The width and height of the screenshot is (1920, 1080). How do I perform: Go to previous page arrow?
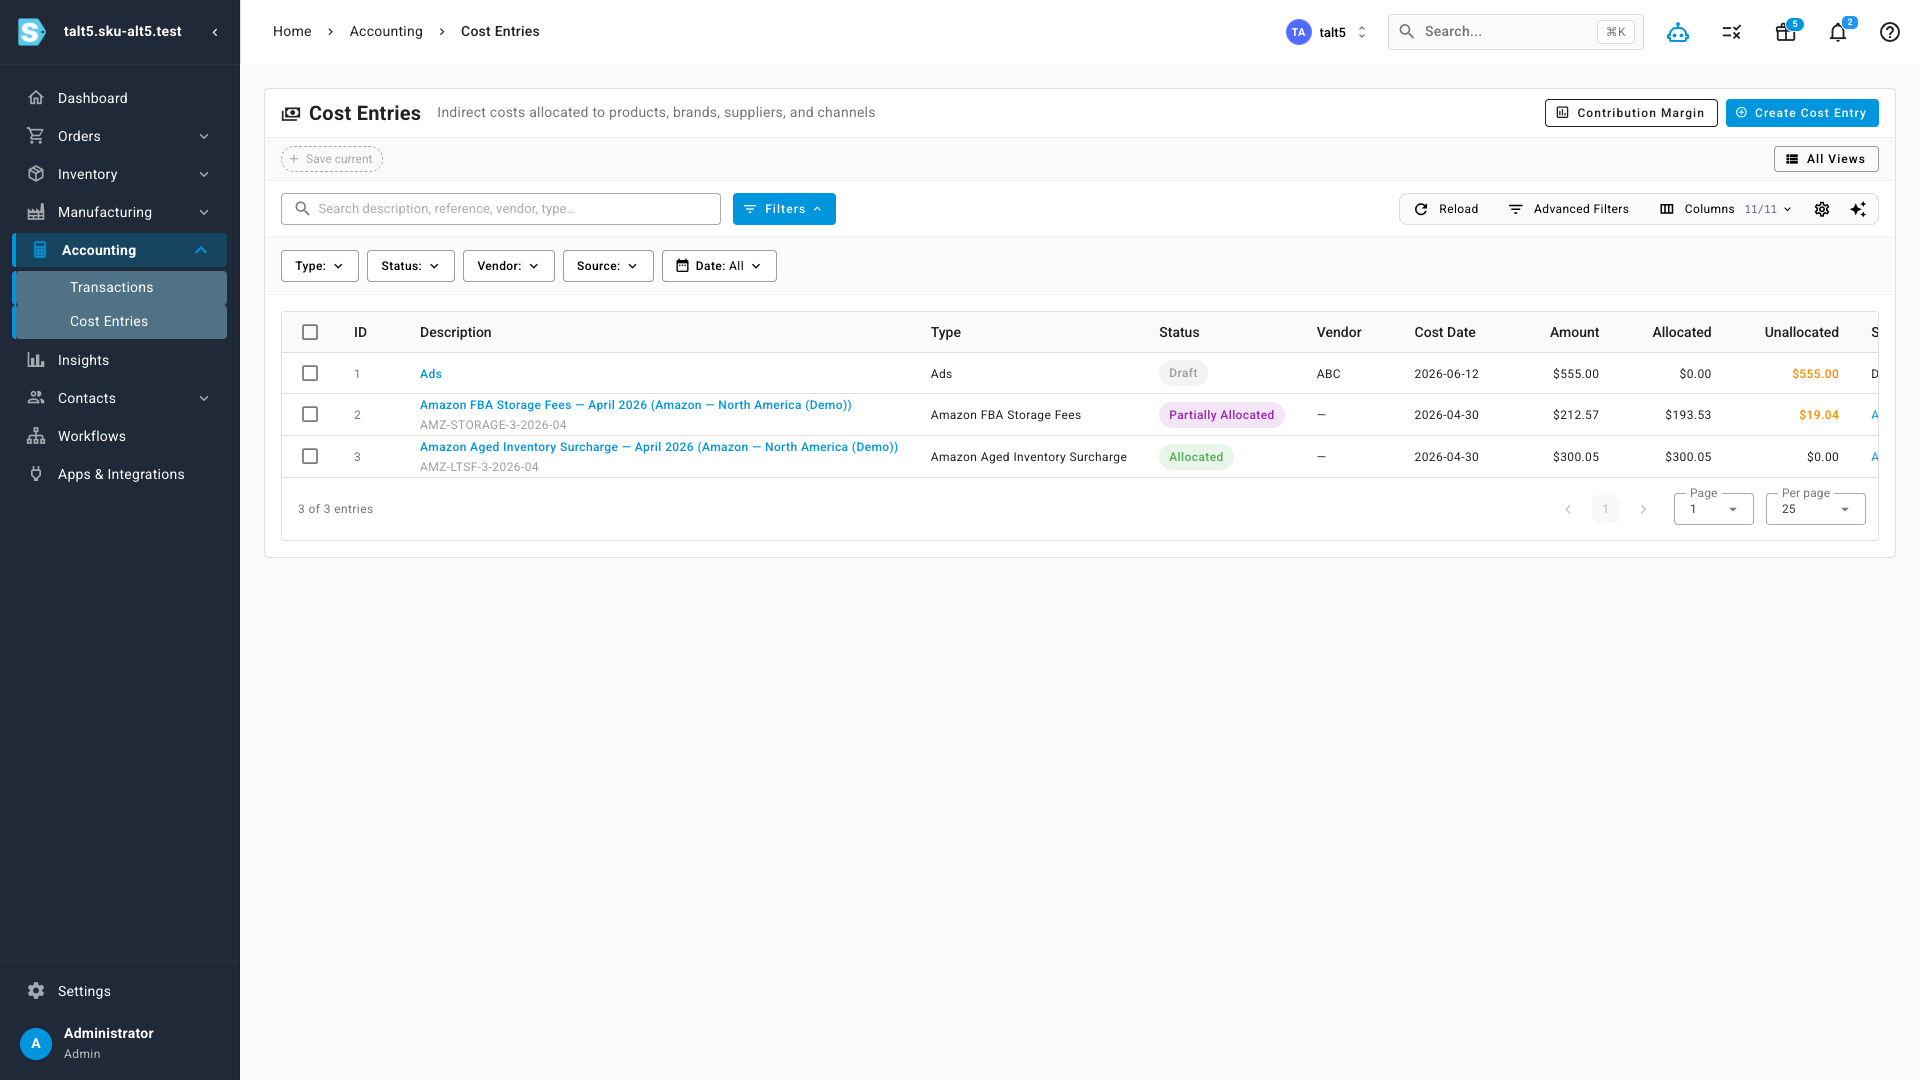click(x=1568, y=509)
